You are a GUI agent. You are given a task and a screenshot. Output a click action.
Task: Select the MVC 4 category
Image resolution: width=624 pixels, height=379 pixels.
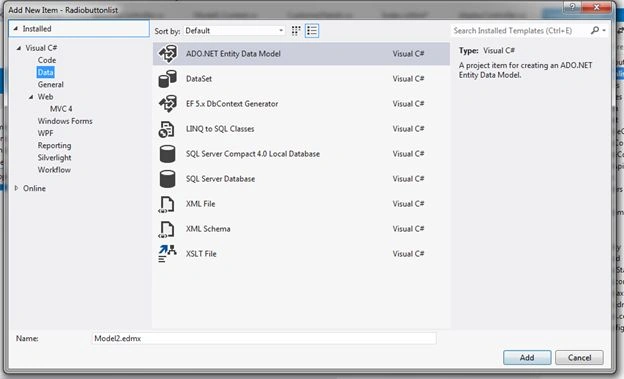[61, 109]
